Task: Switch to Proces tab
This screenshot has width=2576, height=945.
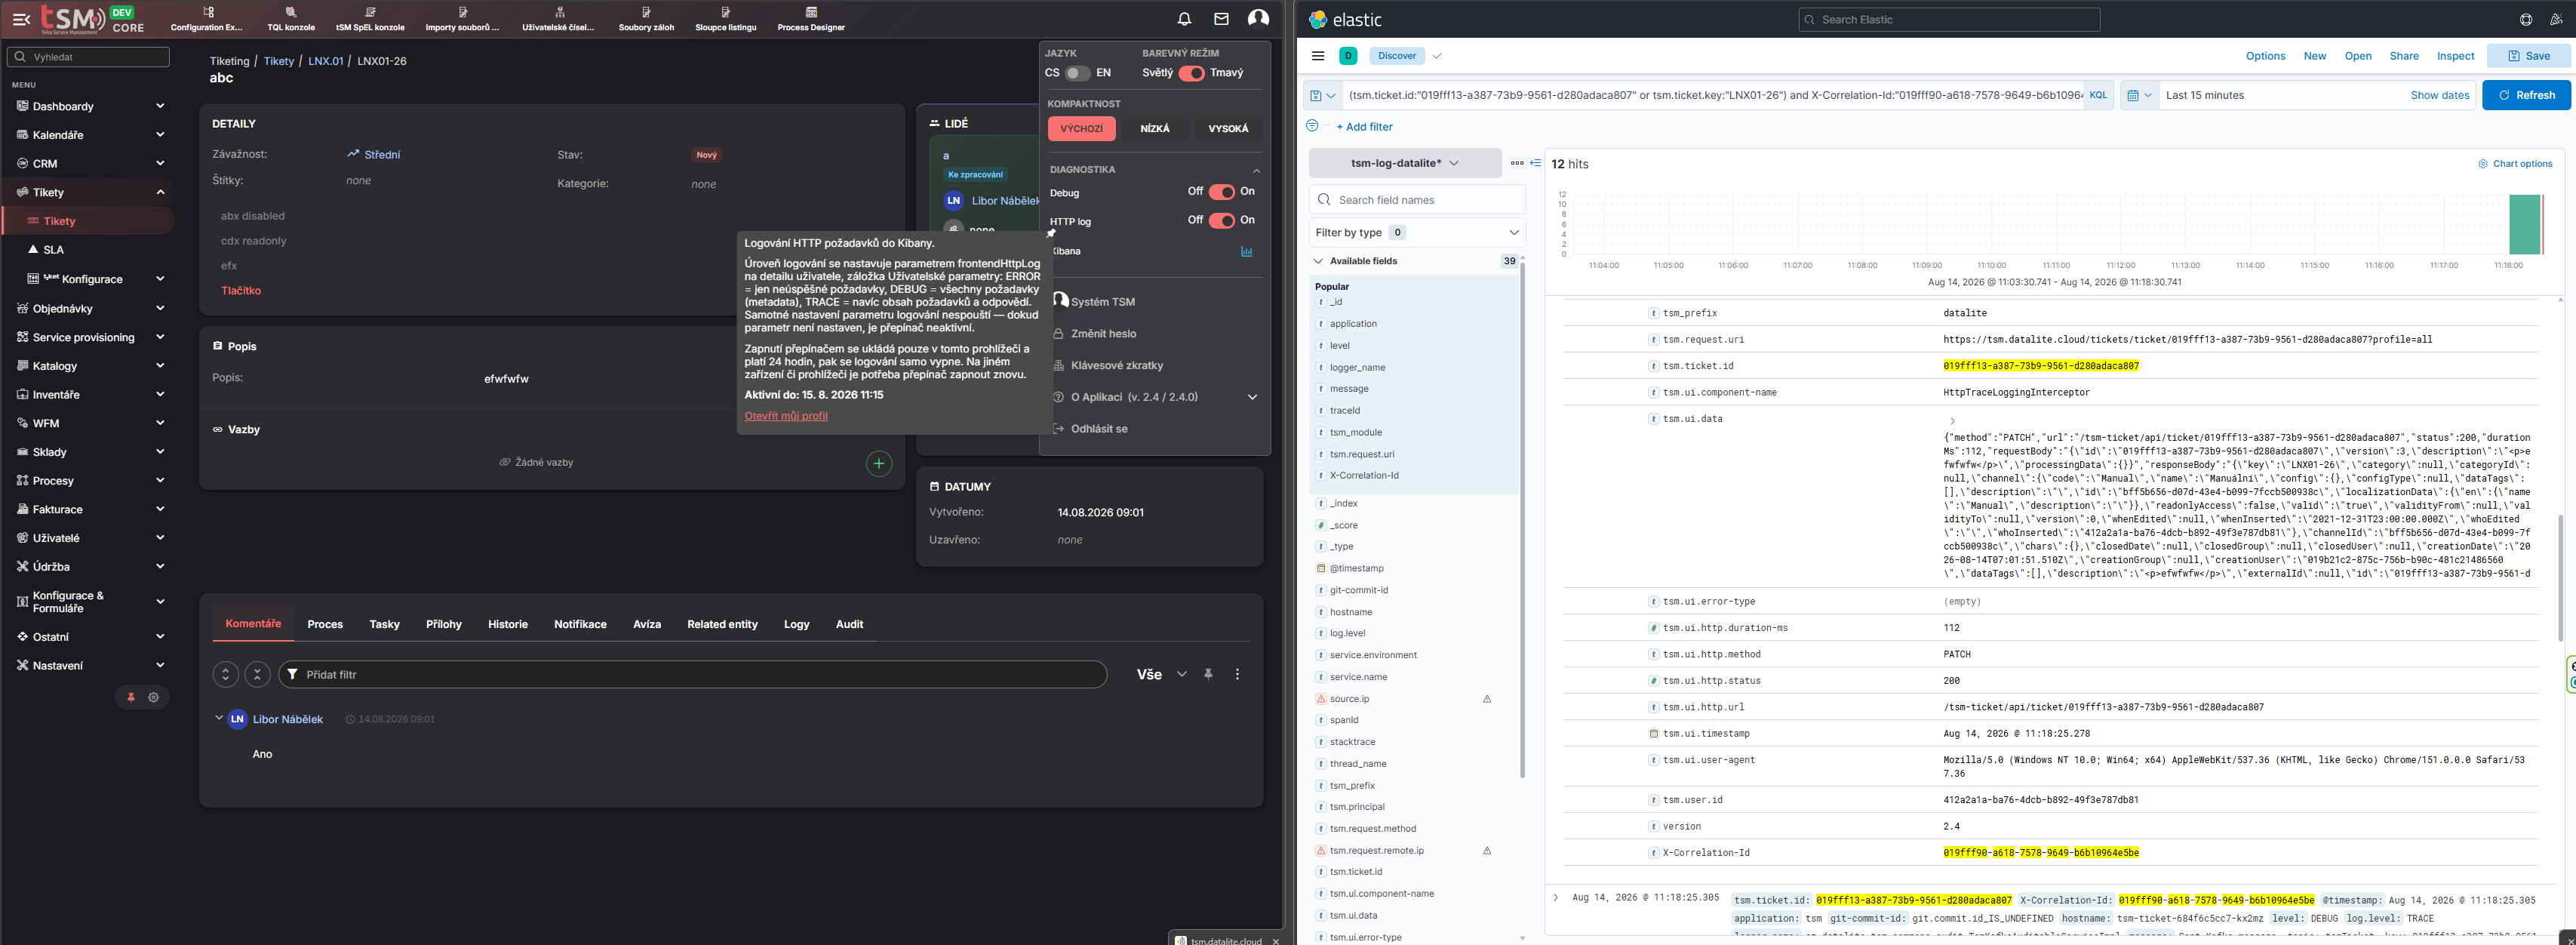Action: point(325,624)
